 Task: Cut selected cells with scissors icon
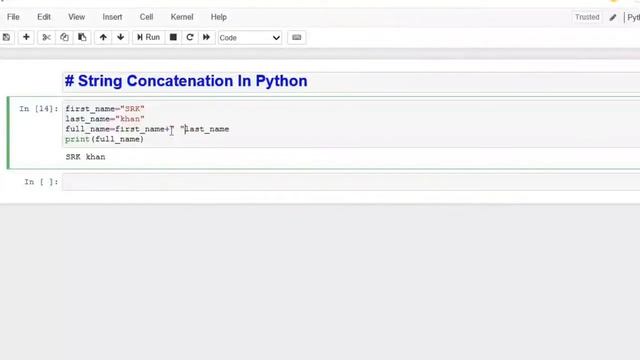click(46, 38)
